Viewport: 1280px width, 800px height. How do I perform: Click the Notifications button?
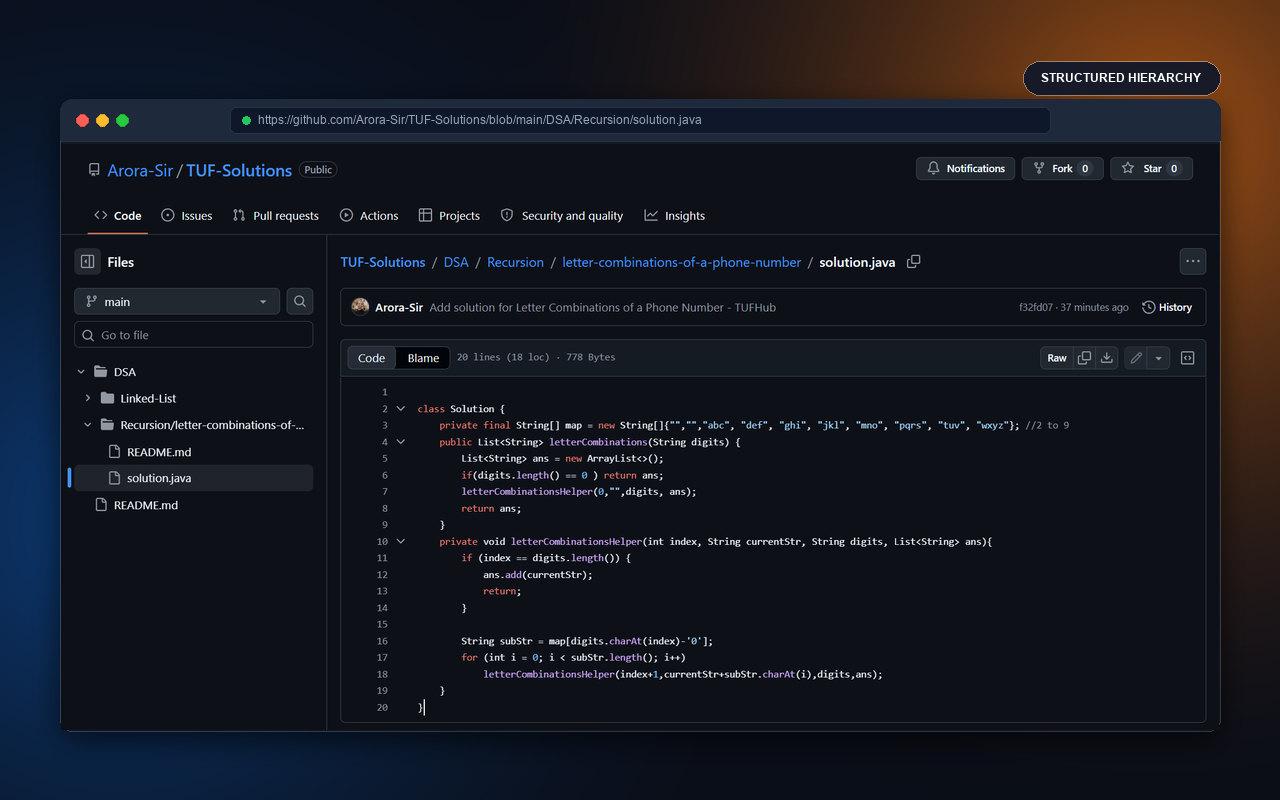pos(965,169)
